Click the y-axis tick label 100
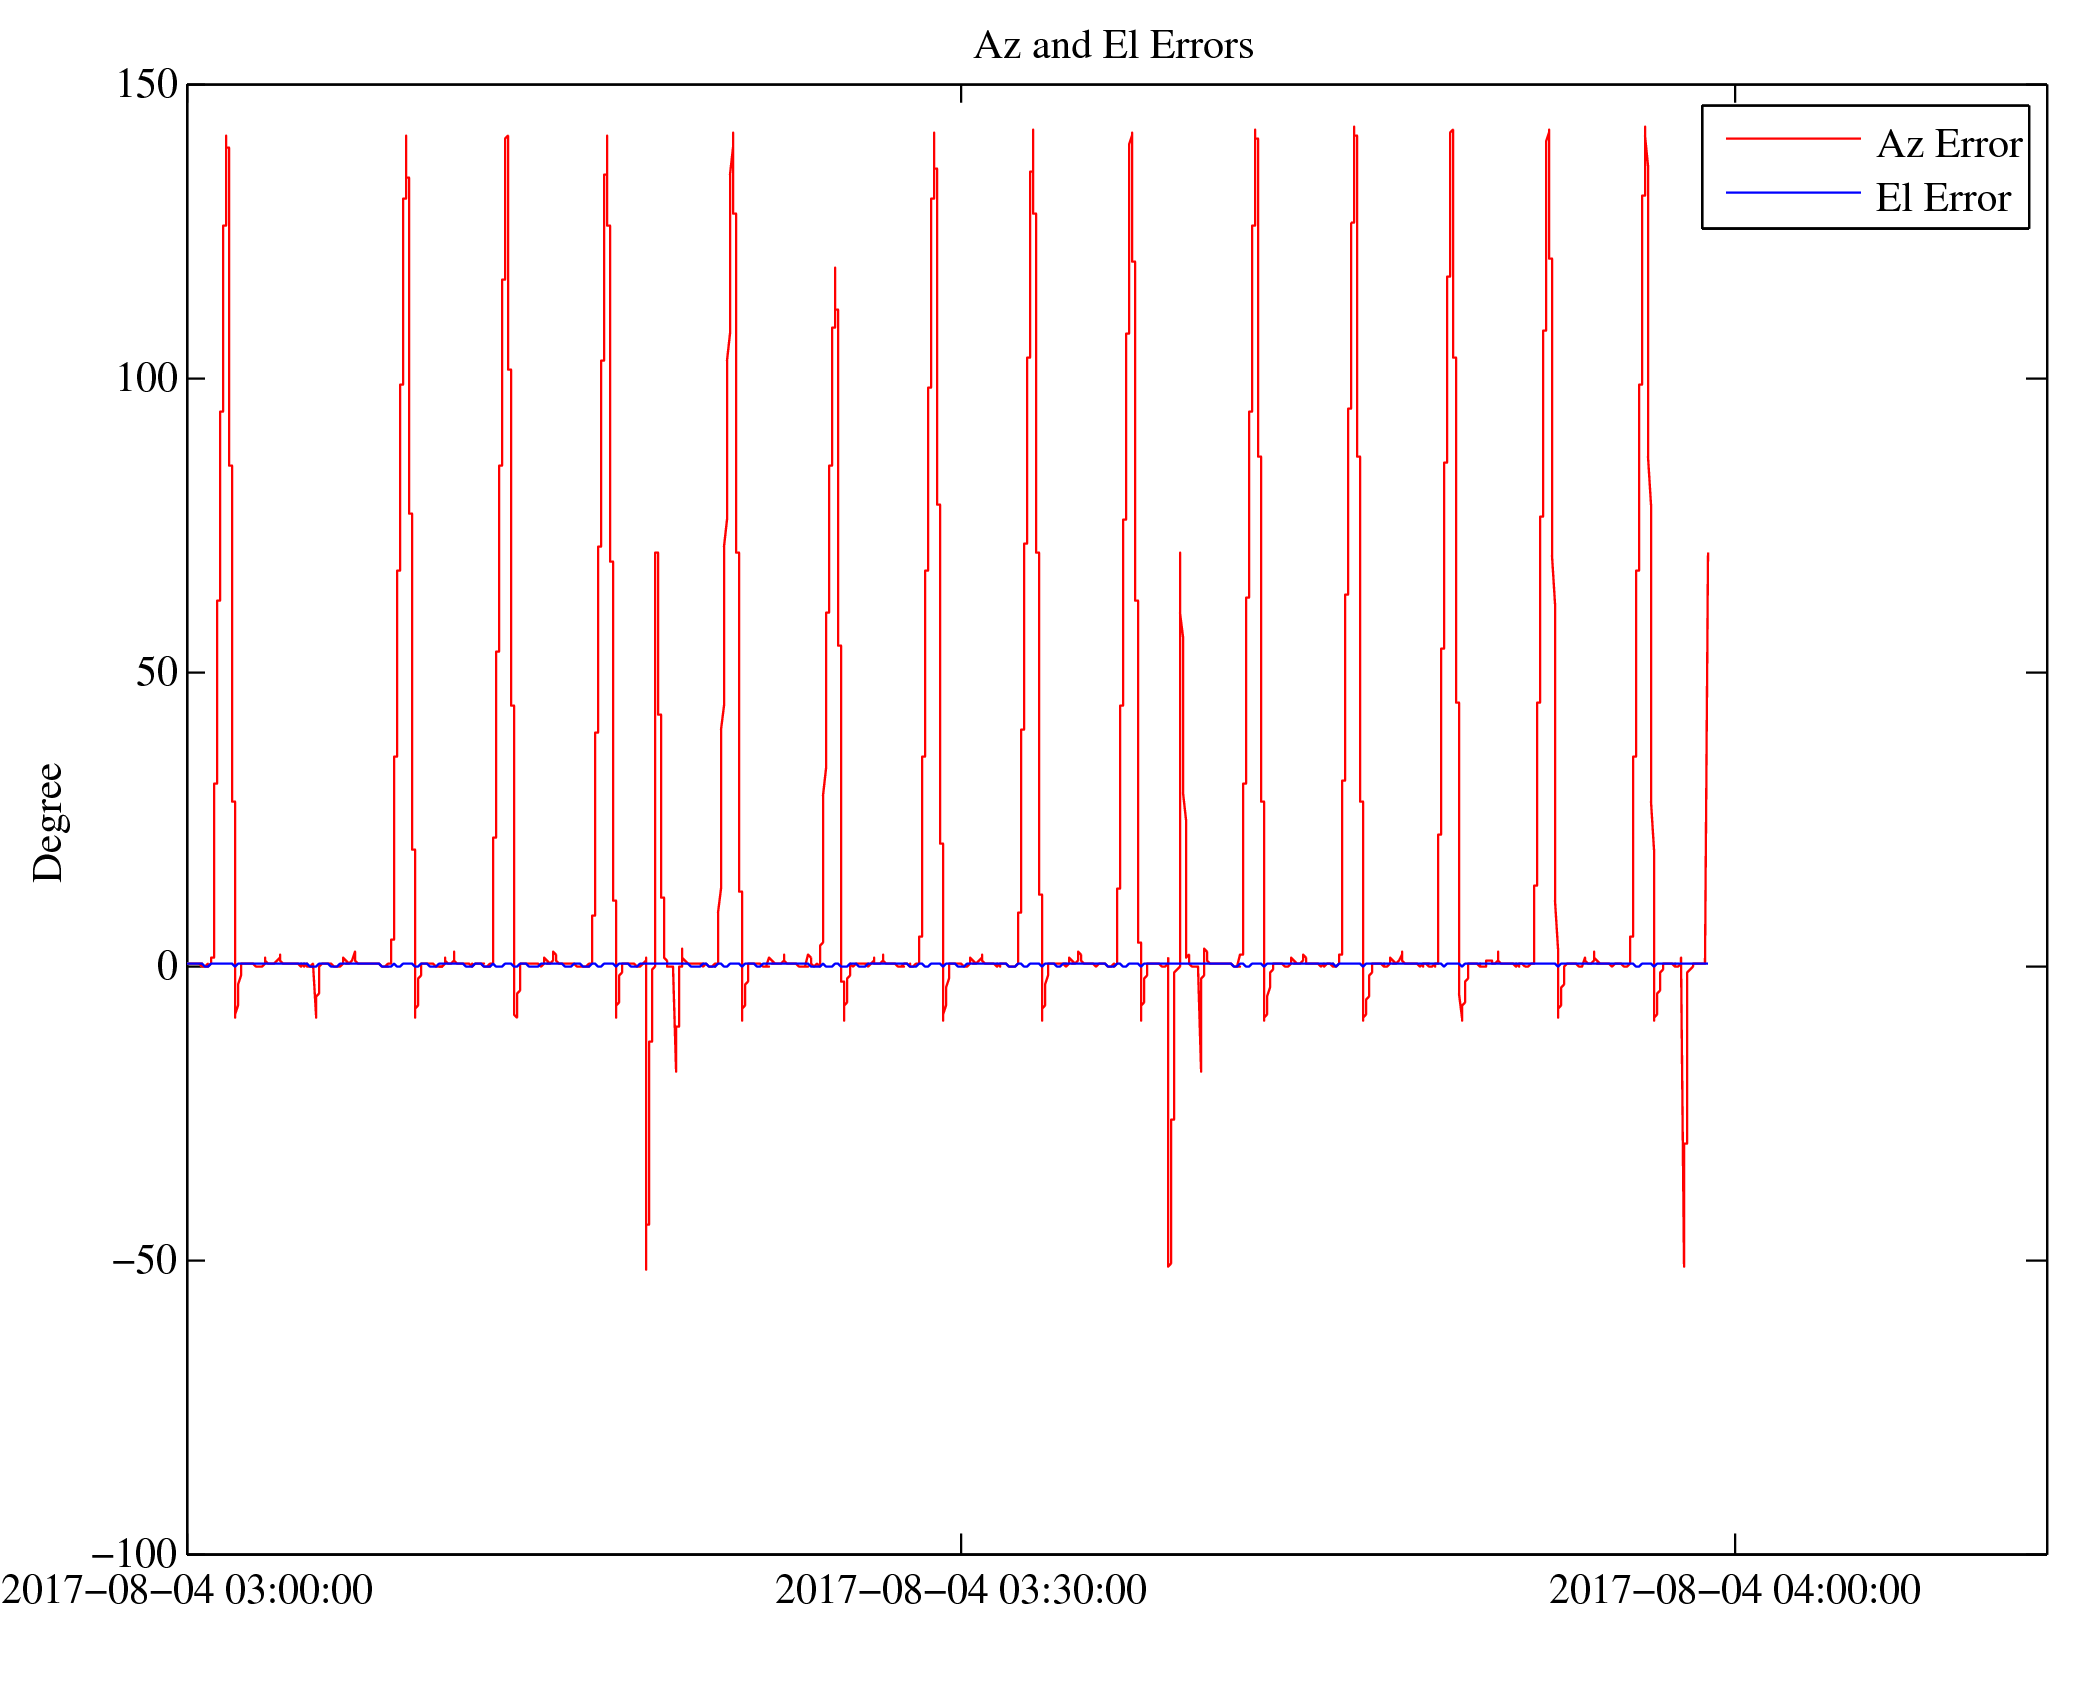The height and width of the screenshot is (1683, 2075). (x=147, y=379)
